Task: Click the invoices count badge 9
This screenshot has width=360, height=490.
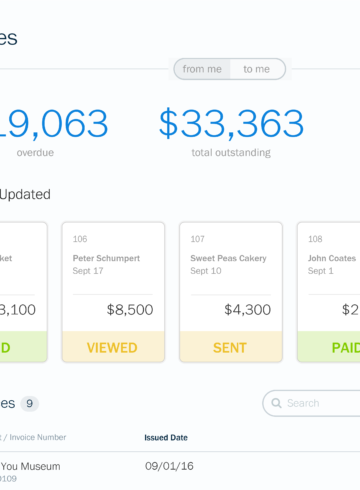Action: (x=30, y=404)
